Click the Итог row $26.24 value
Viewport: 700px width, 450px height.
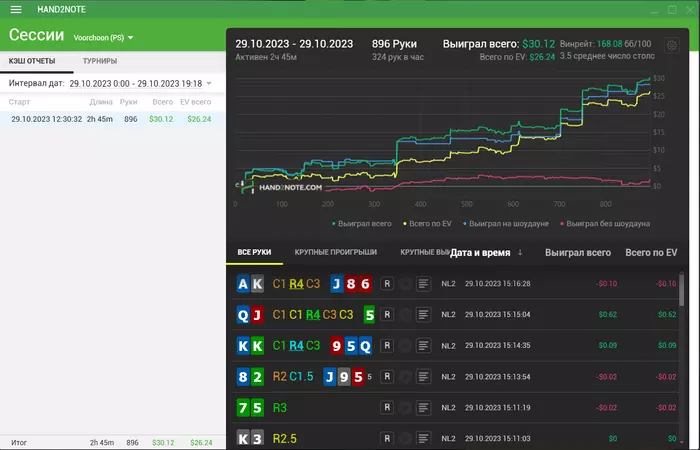coord(201,443)
